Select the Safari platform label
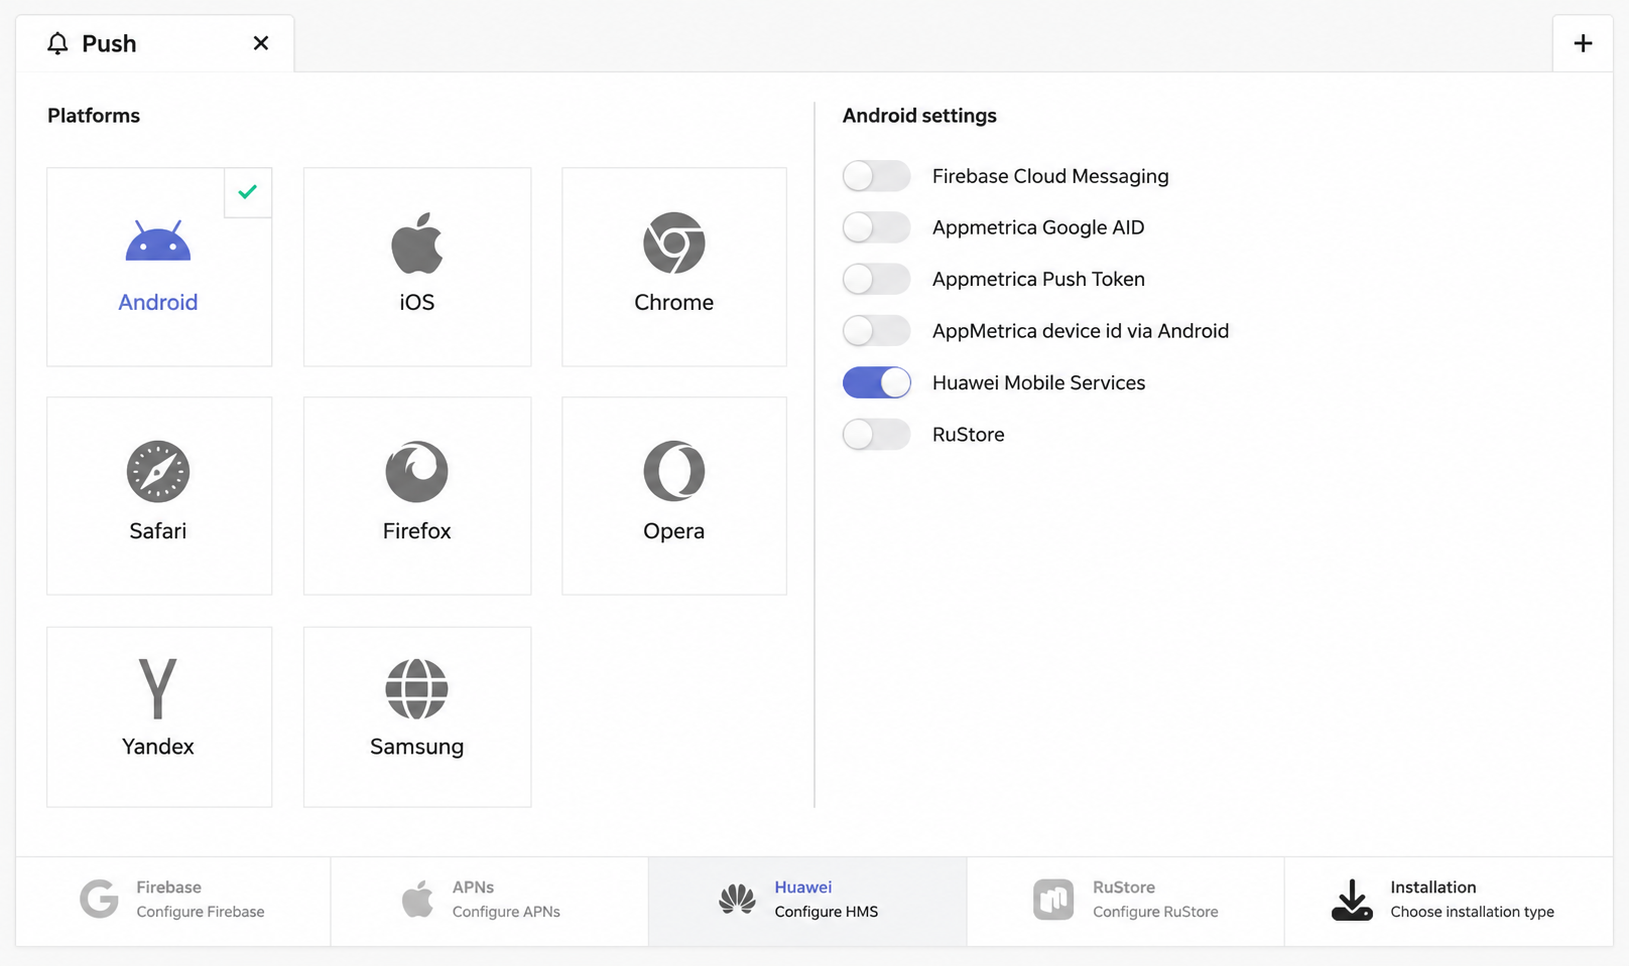Image resolution: width=1629 pixels, height=966 pixels. tap(158, 531)
